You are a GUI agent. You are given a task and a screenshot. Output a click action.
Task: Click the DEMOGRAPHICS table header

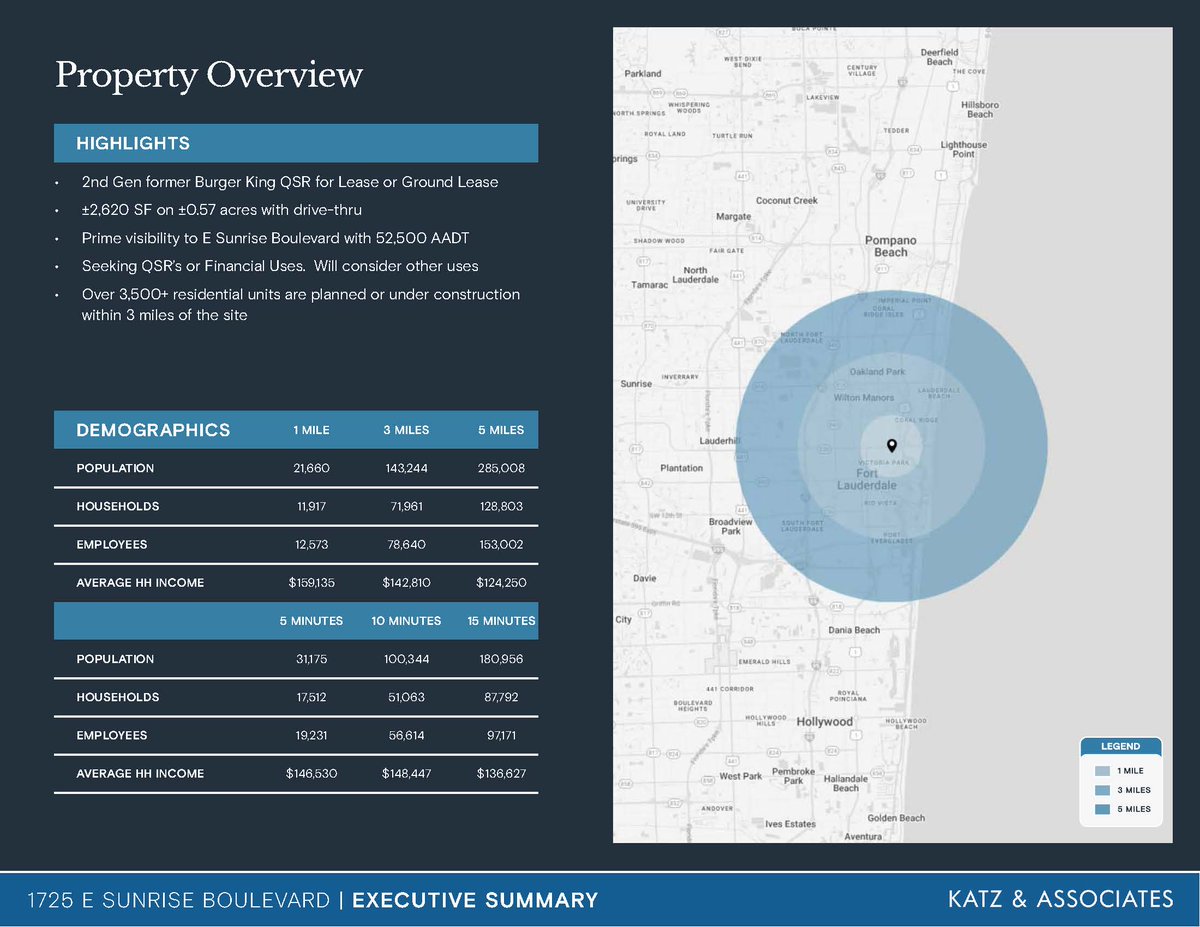153,430
